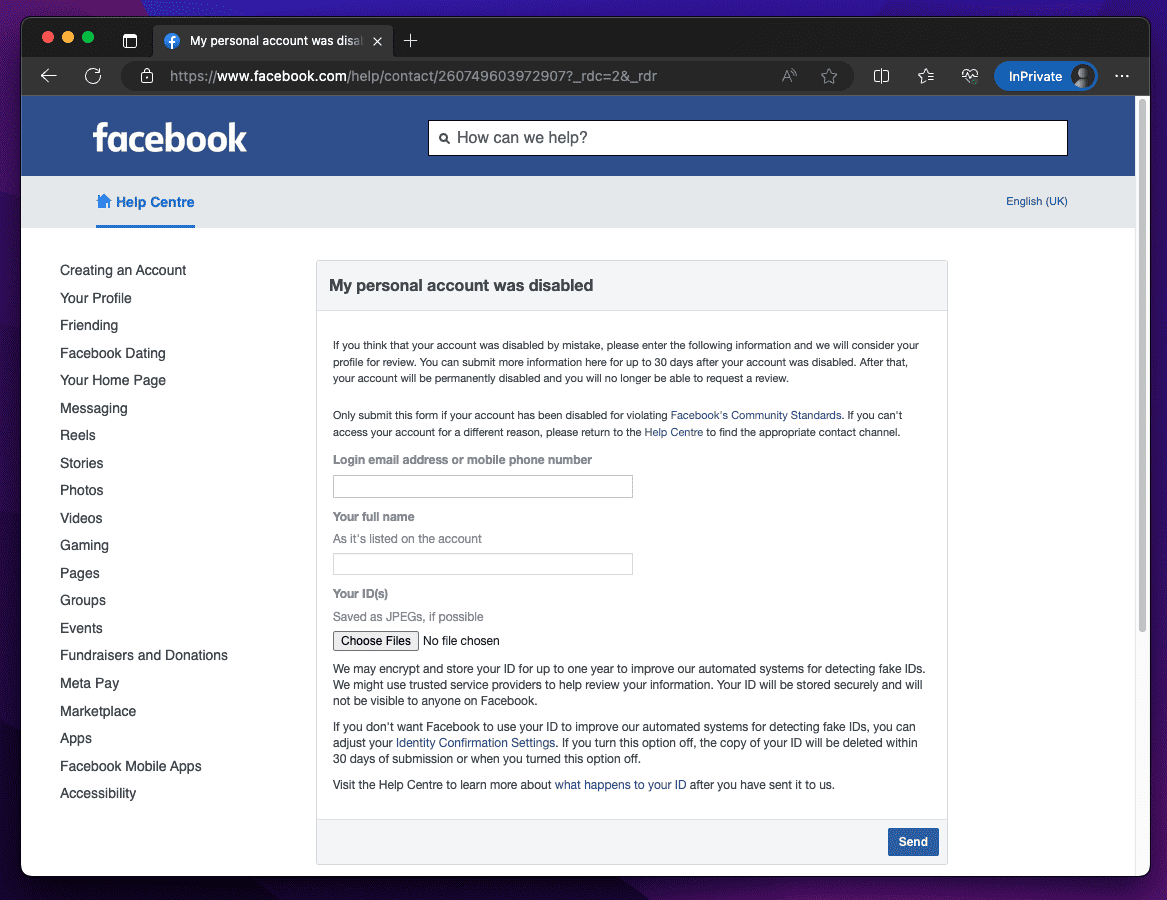Image resolution: width=1167 pixels, height=900 pixels.
Task: Open Facebook's Community Standards link
Action: [755, 415]
